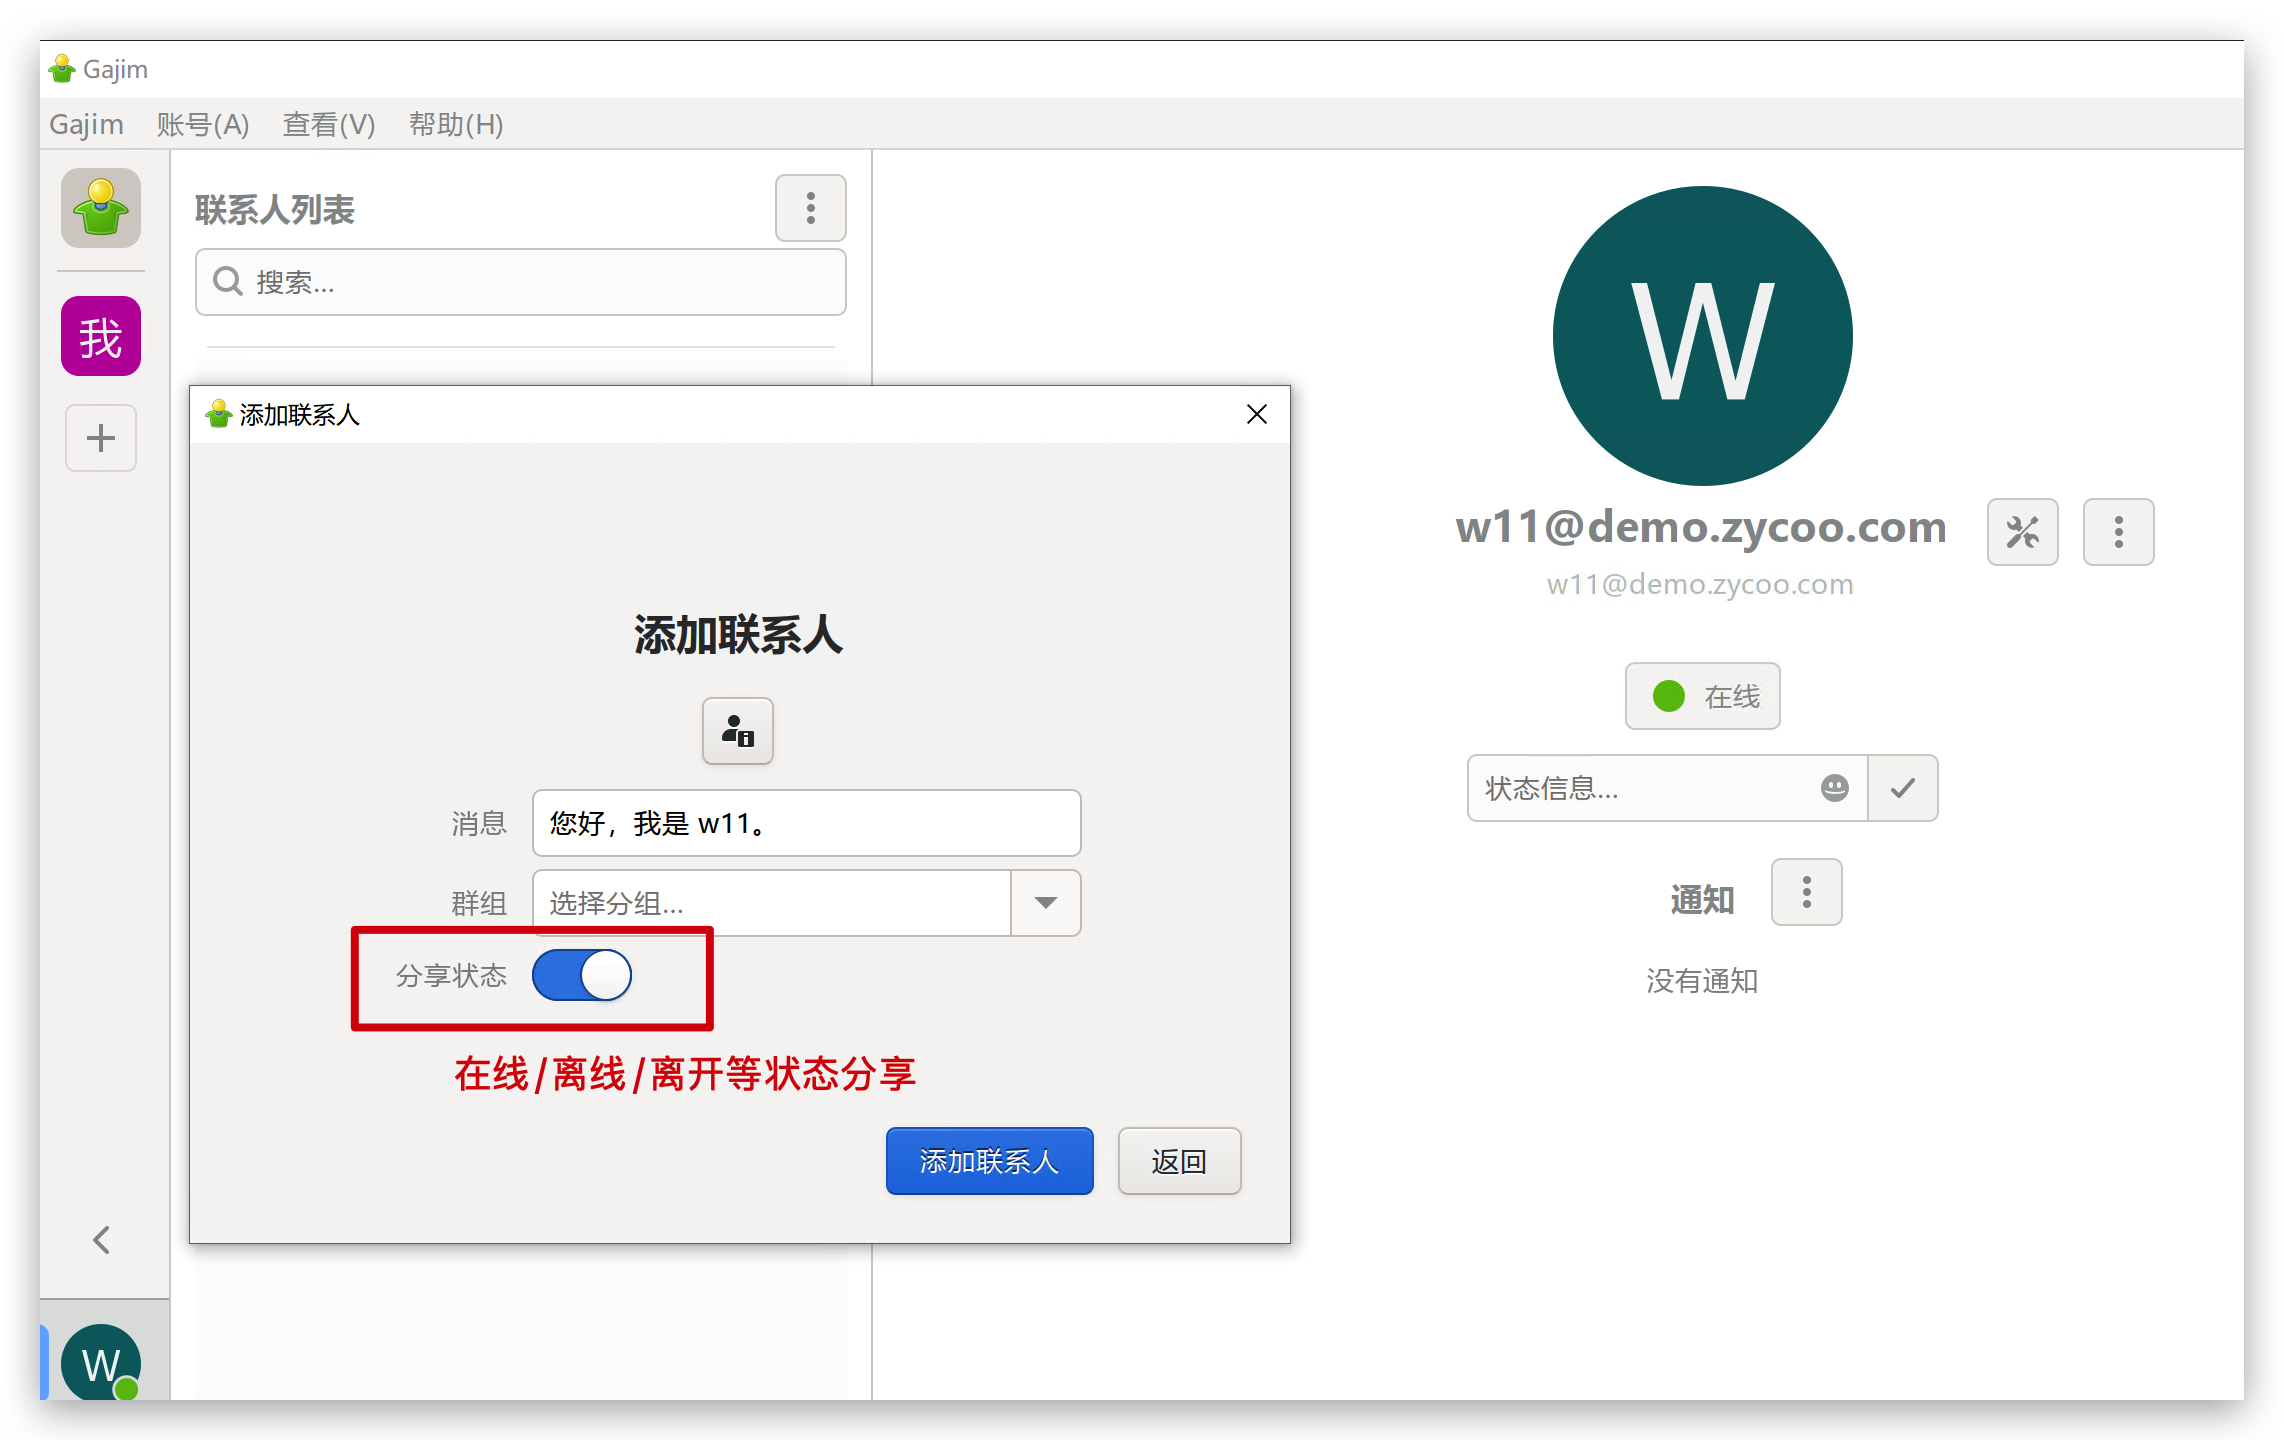Click the 搜索 contact search field
The image size is (2284, 1440).
point(521,282)
